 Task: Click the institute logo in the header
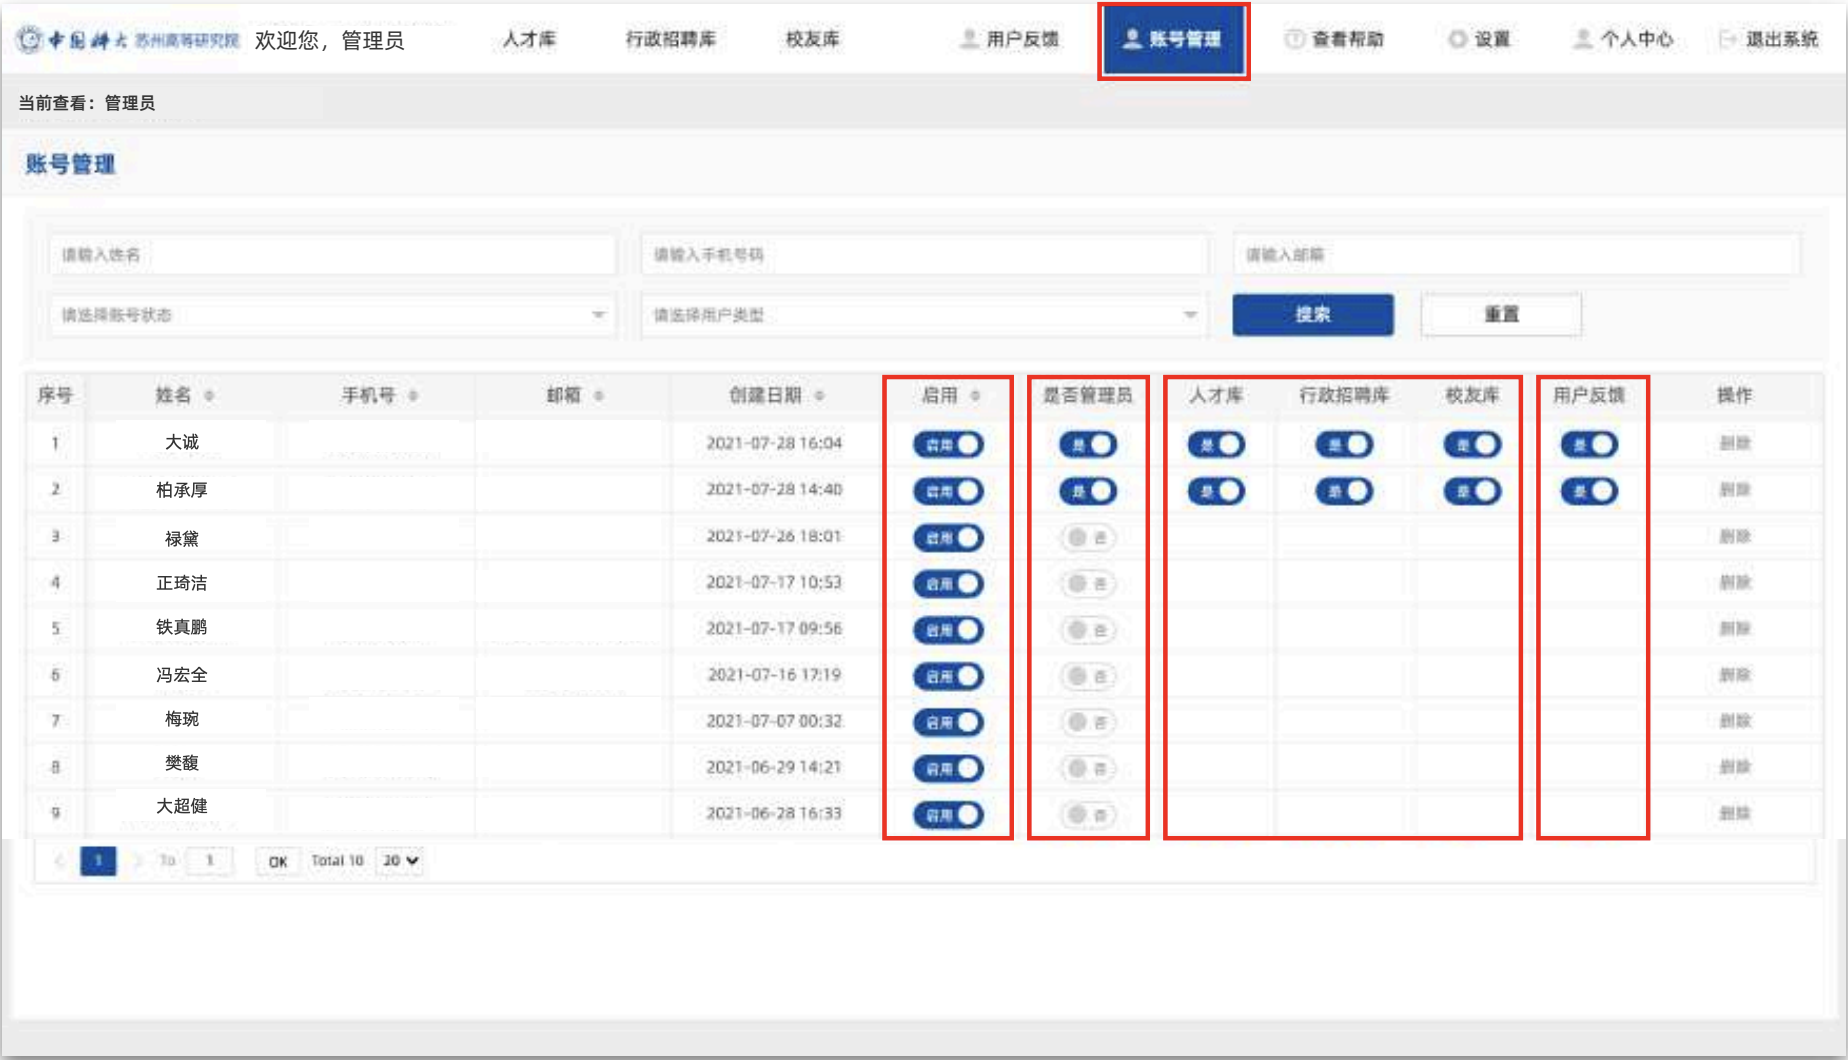(x=128, y=40)
